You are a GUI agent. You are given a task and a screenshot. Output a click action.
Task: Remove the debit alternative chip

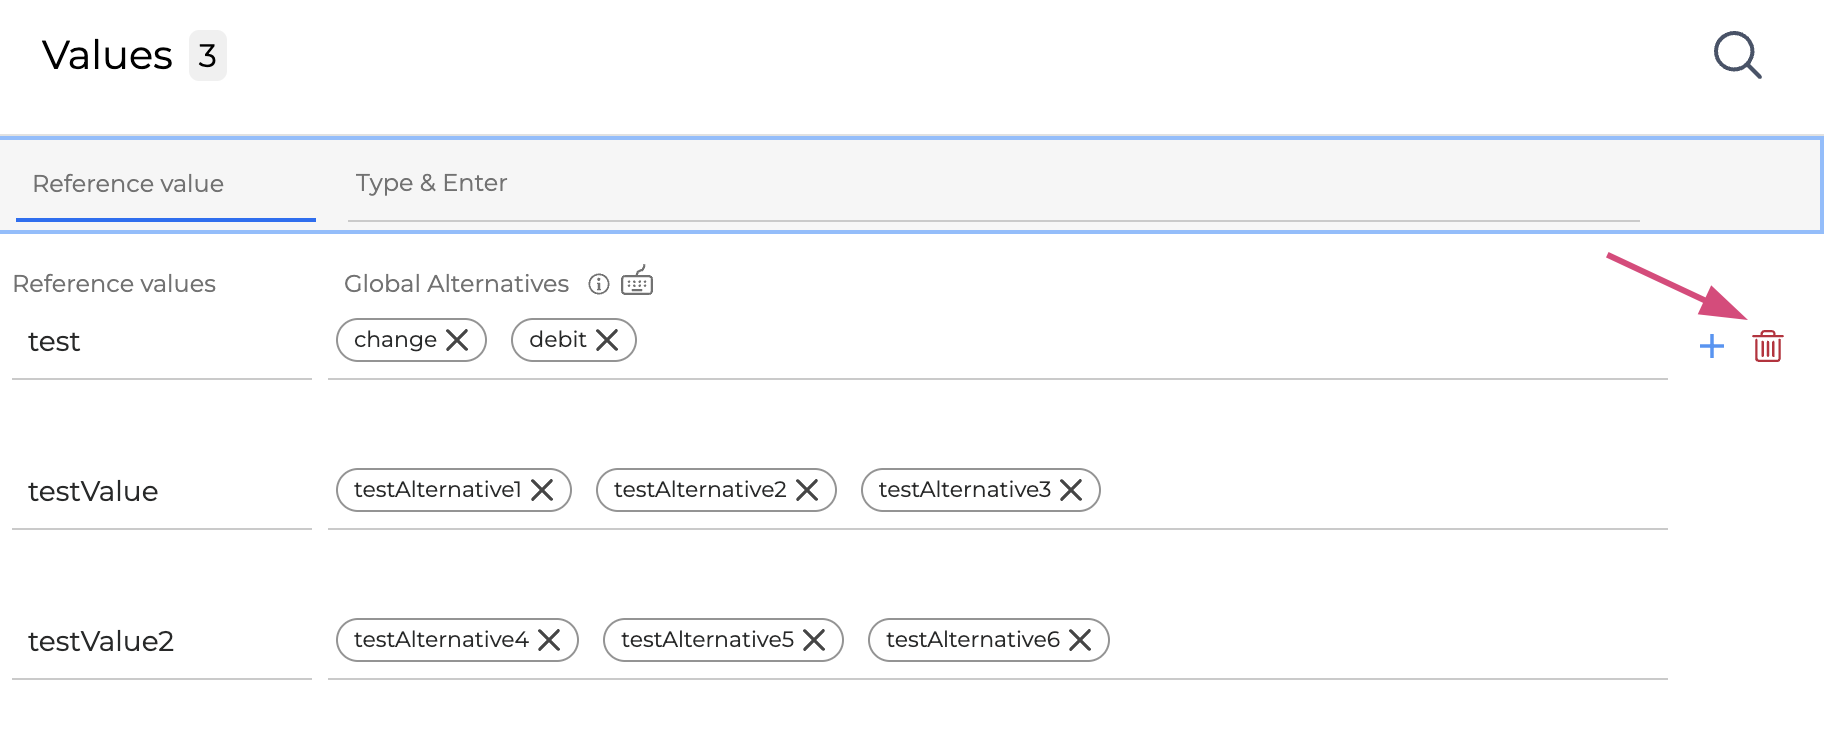[607, 340]
